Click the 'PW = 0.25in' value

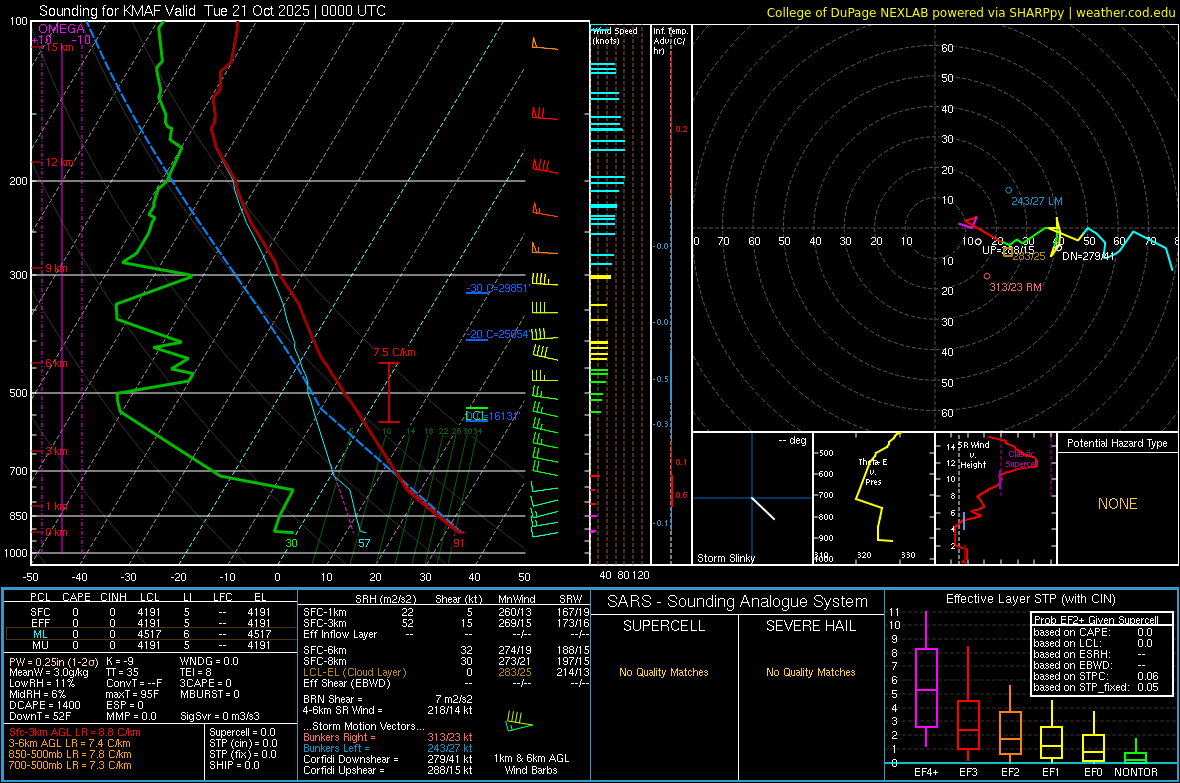52,661
